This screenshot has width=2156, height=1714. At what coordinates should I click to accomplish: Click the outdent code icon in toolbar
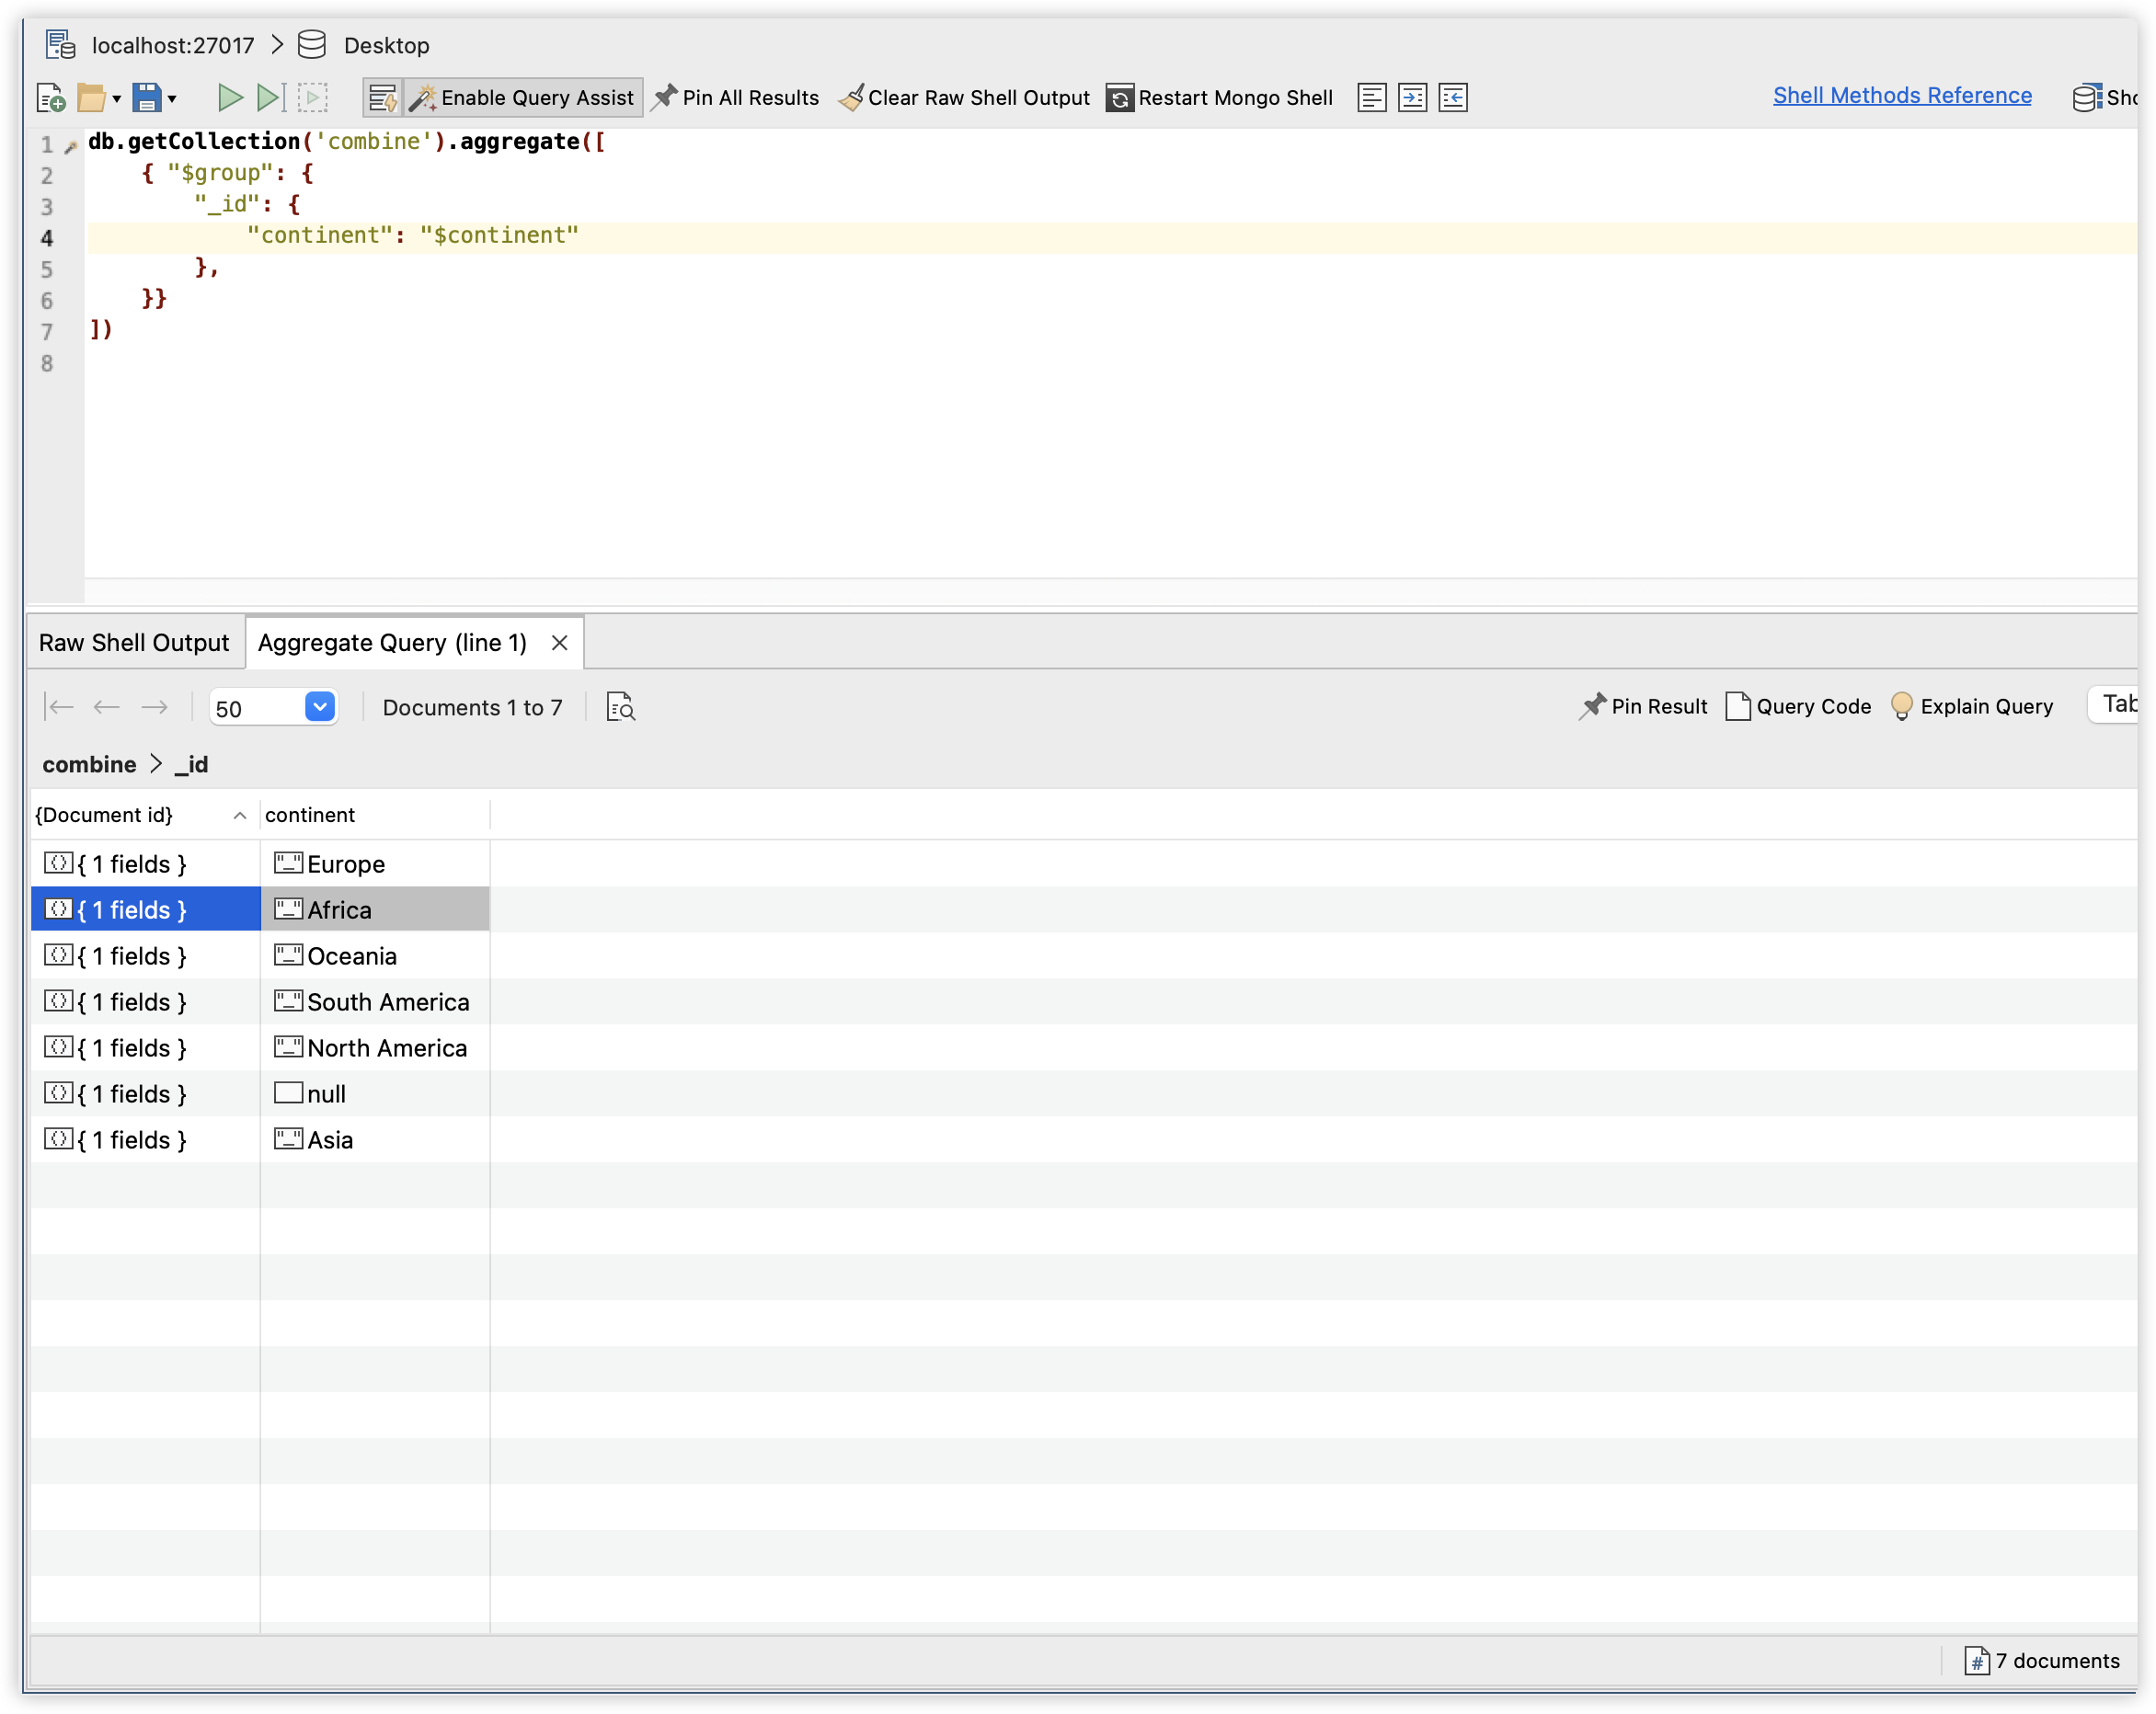click(x=1452, y=98)
